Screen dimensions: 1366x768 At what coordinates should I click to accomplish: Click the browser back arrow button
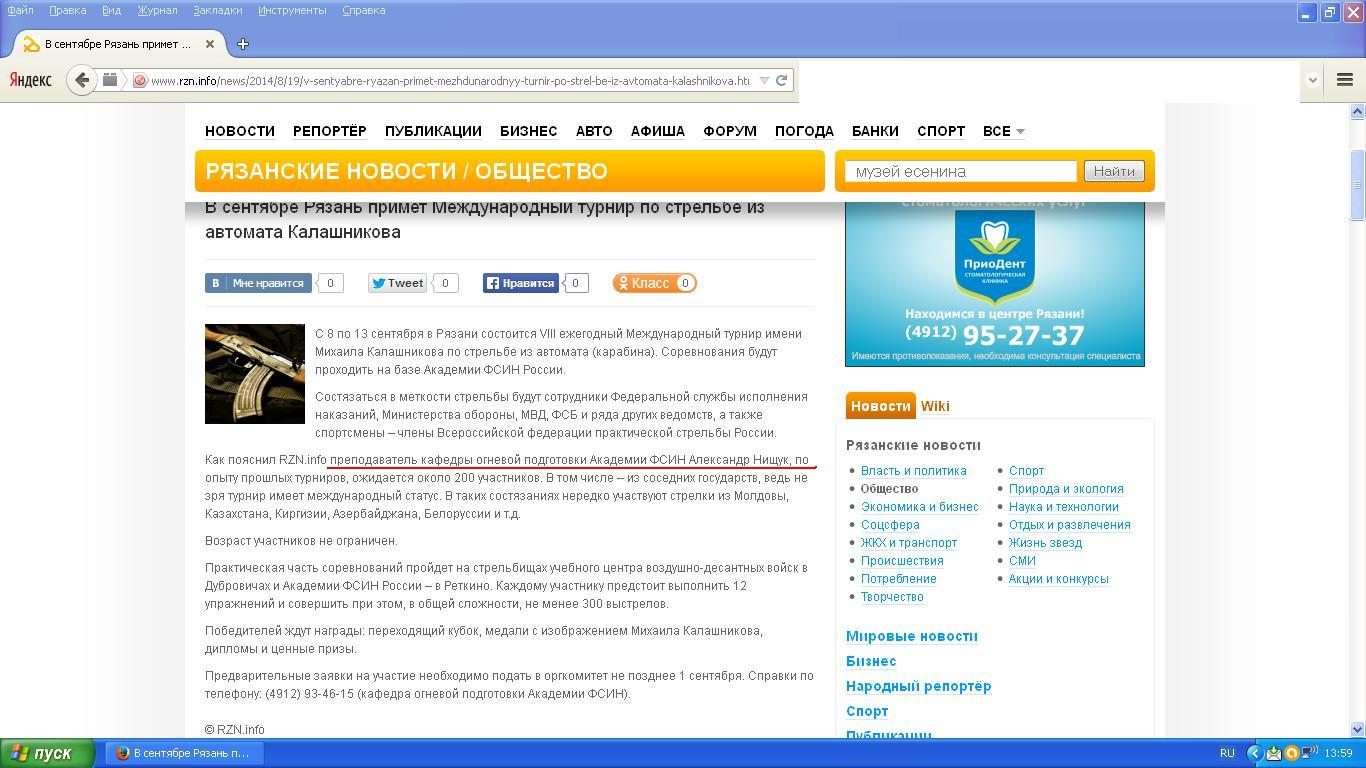83,80
